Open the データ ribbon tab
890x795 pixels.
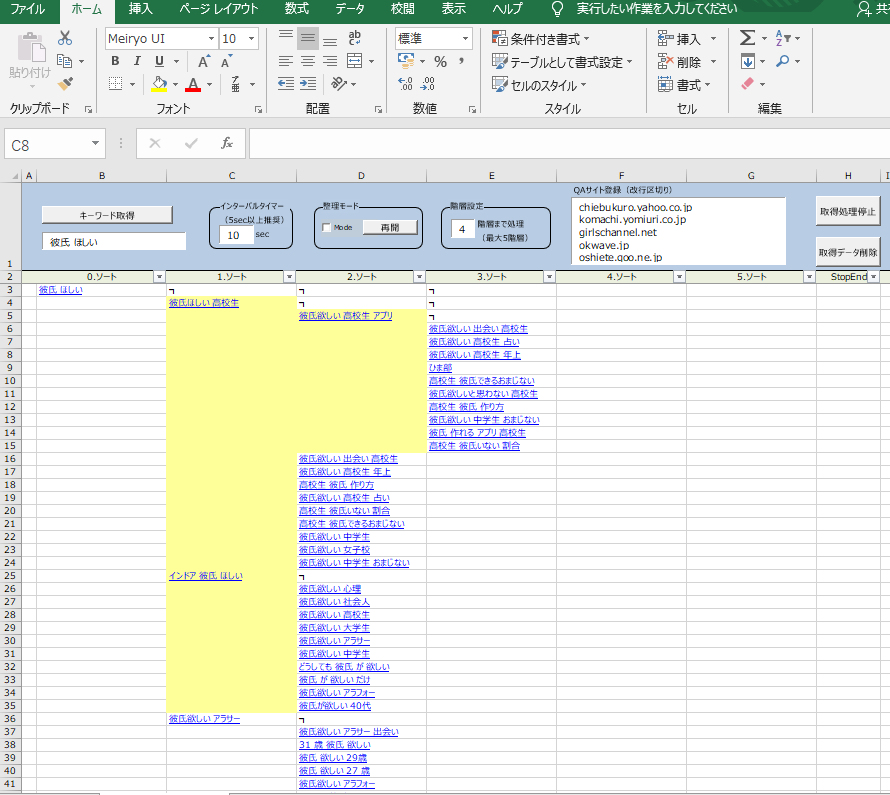click(350, 9)
